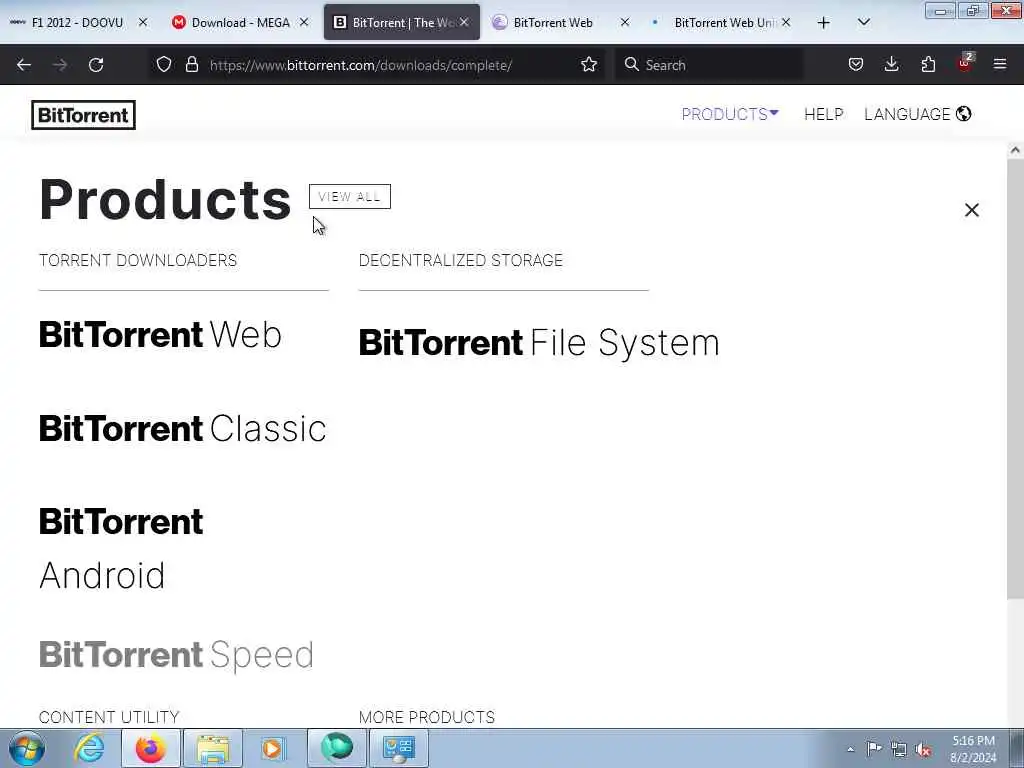The image size is (1024, 768).
Task: Click the network tray icon
Action: (x=899, y=749)
